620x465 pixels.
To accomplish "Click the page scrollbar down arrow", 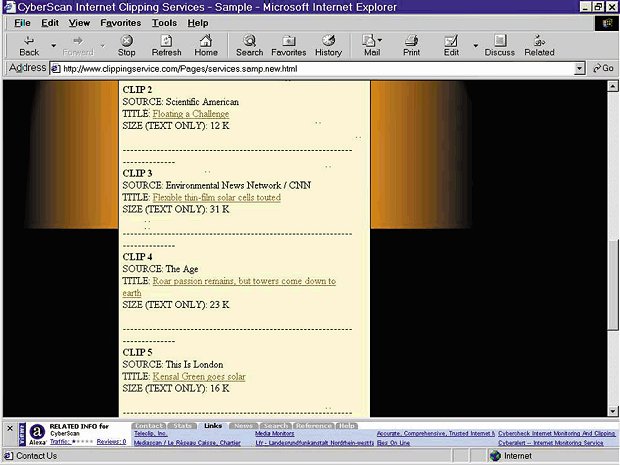I will point(612,411).
